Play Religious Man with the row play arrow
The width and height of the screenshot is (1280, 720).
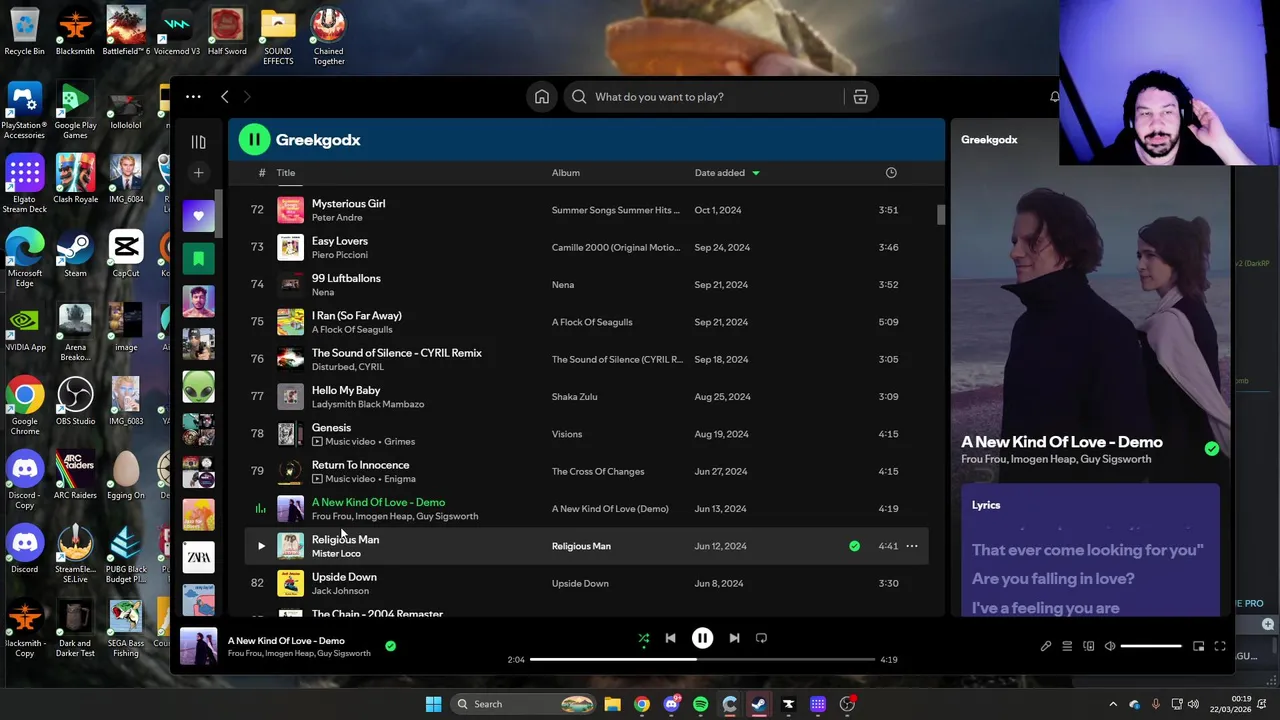(x=261, y=546)
